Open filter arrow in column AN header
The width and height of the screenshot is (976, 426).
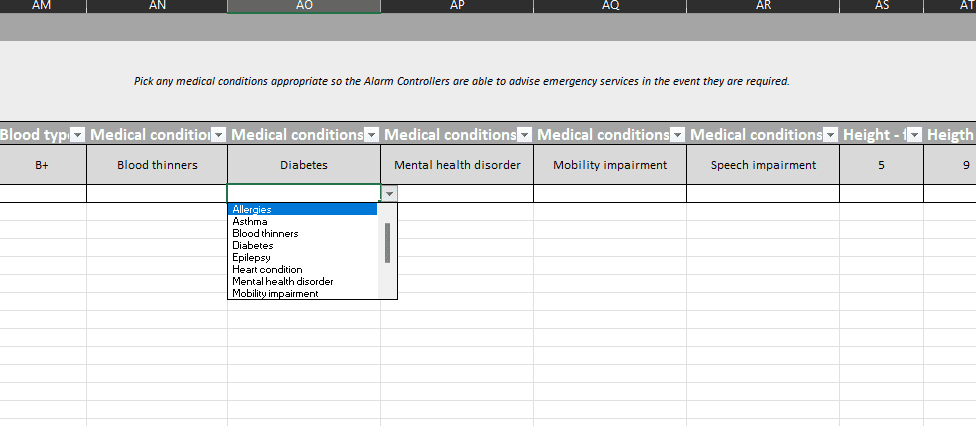pyautogui.click(x=218, y=135)
